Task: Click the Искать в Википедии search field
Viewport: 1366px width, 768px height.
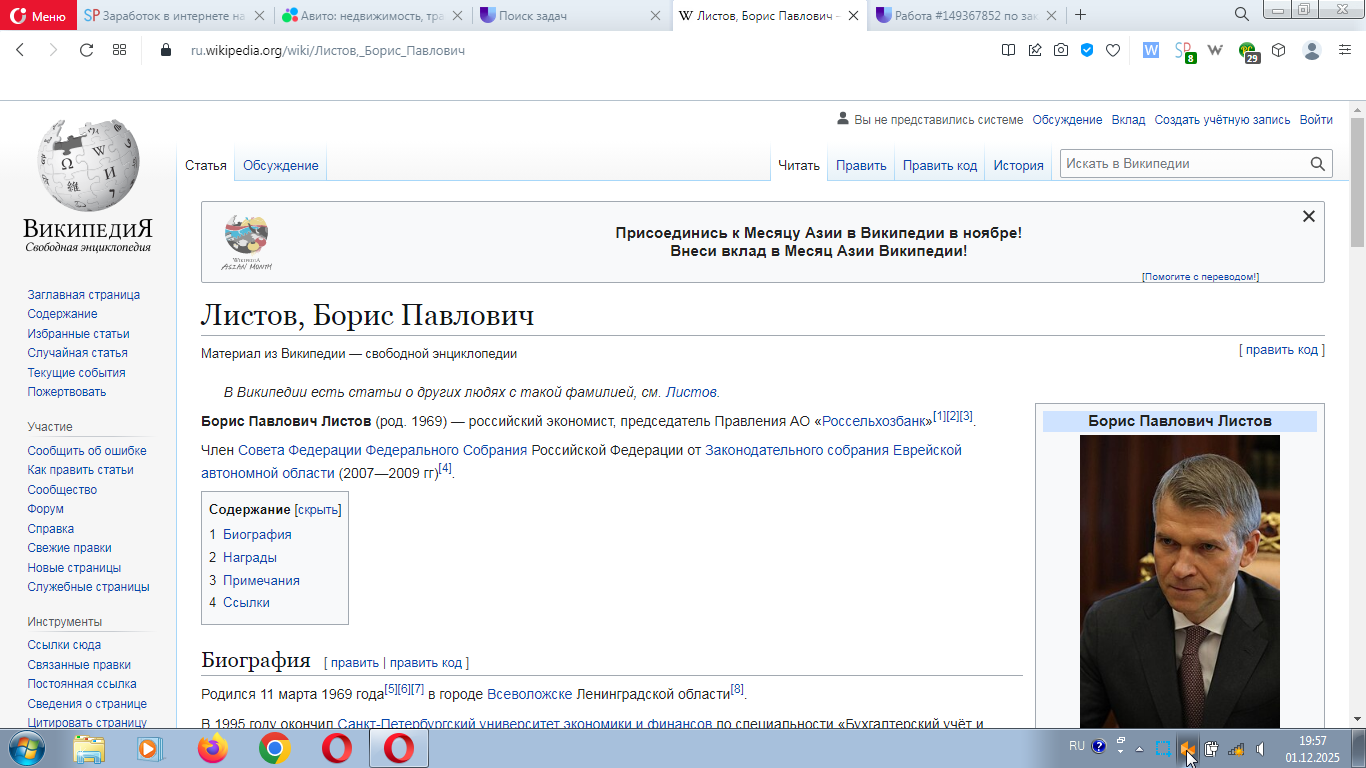Action: point(1185,164)
